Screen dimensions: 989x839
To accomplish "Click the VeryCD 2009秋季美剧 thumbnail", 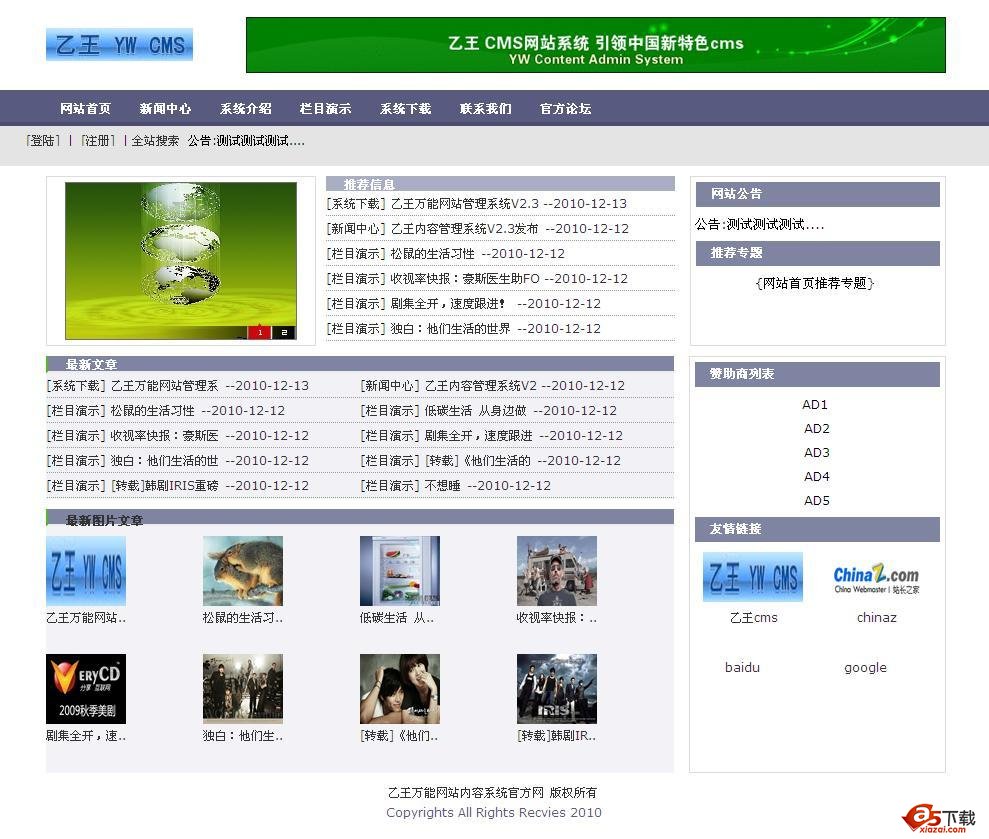I will [x=86, y=689].
